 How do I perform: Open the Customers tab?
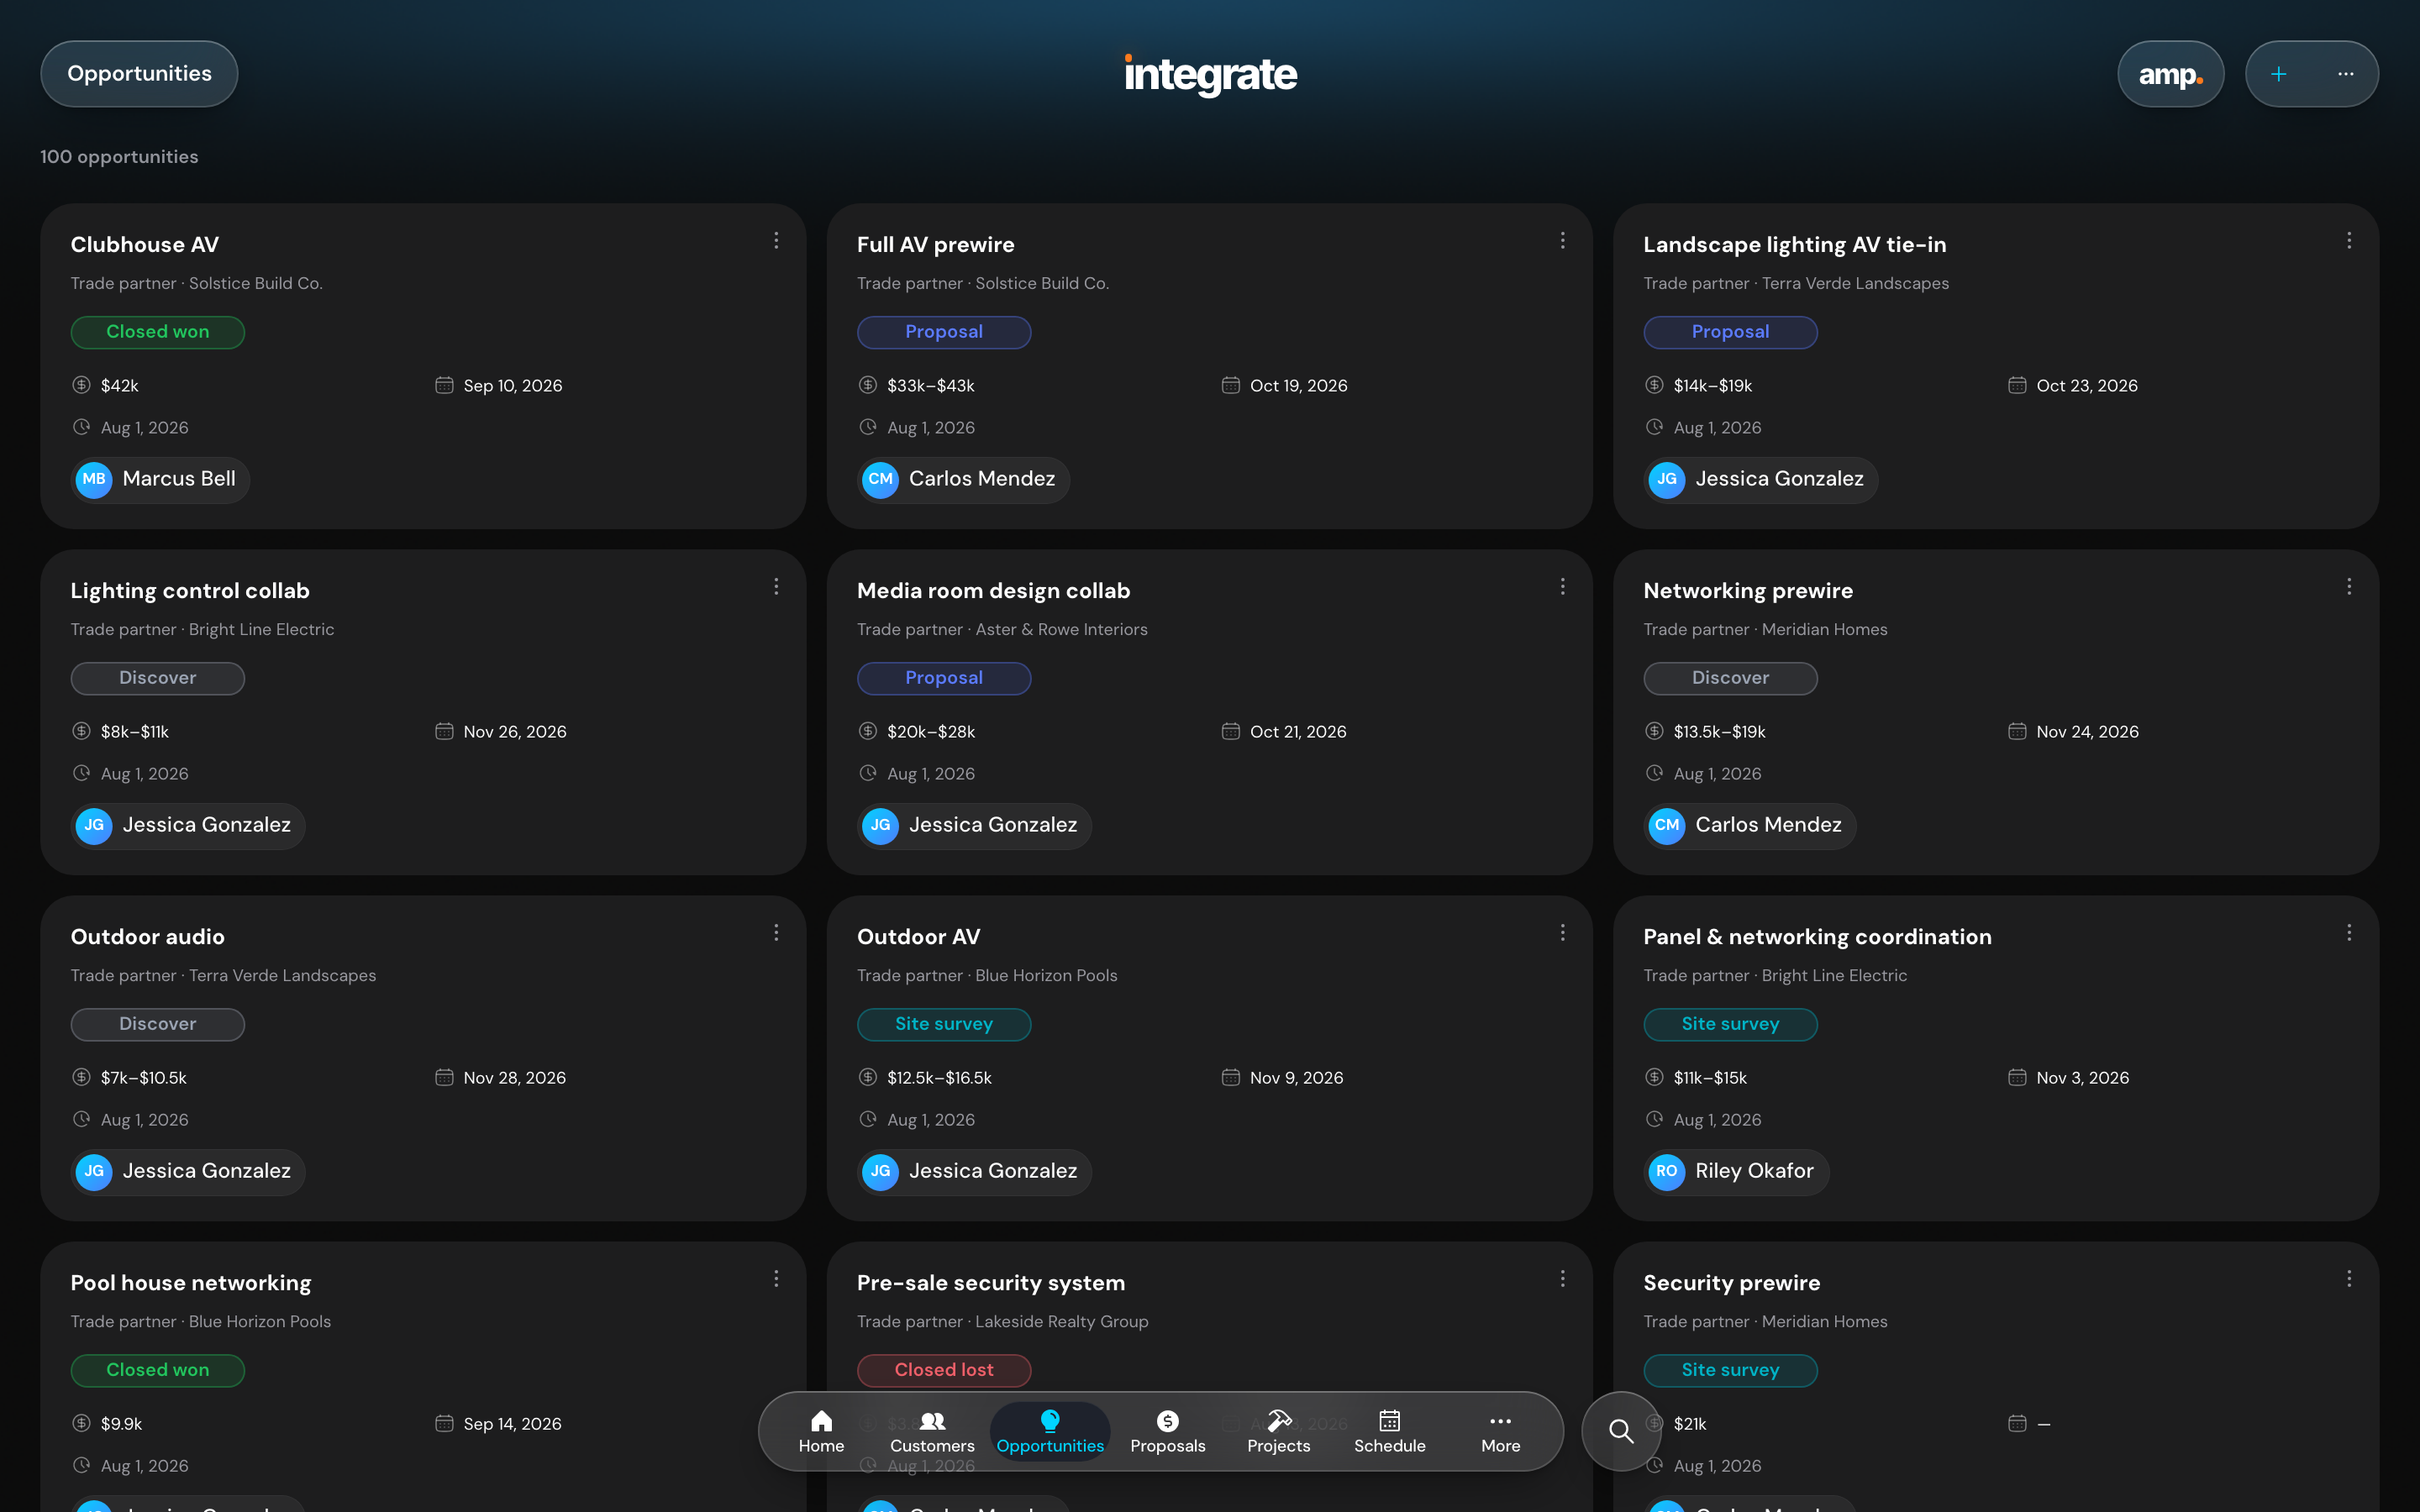(x=932, y=1432)
